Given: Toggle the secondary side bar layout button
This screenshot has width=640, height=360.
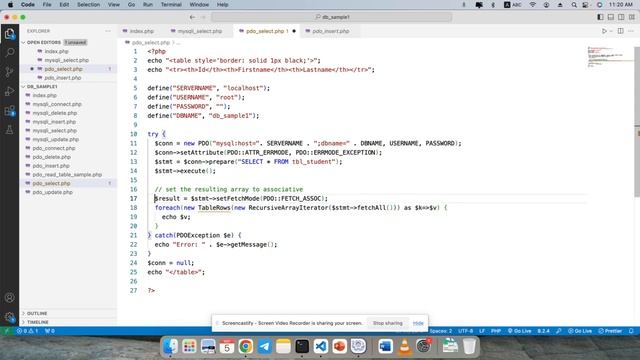Looking at the screenshot, I should 621,17.
